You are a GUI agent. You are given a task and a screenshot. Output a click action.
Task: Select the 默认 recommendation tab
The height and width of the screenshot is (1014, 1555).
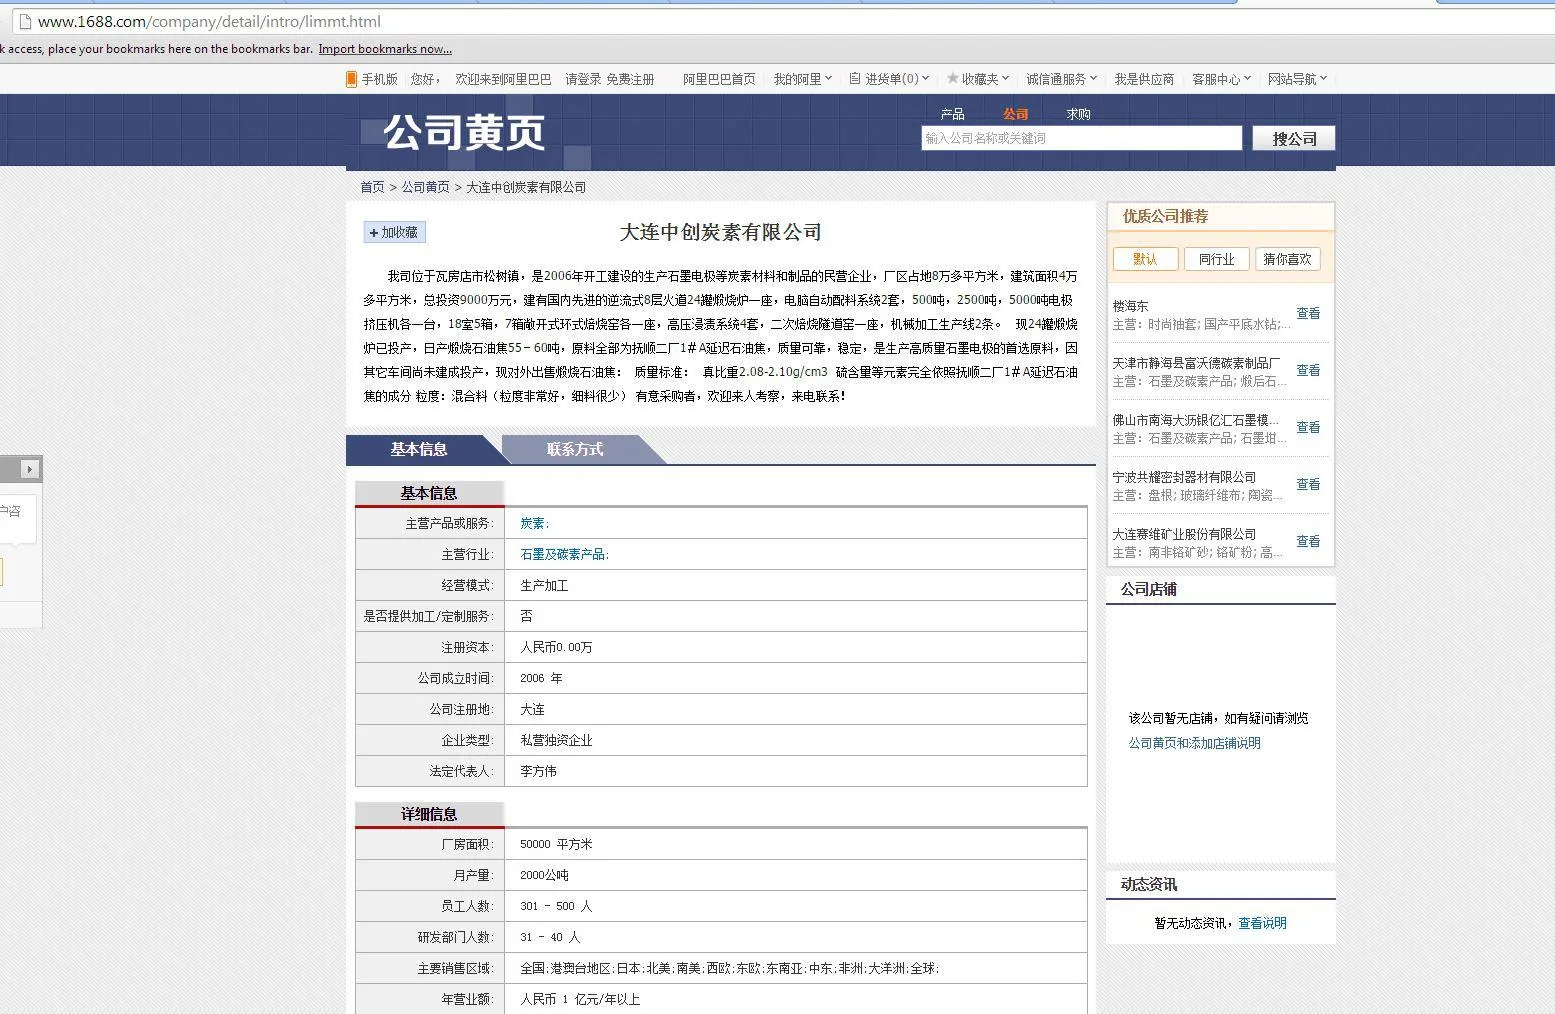click(x=1146, y=259)
